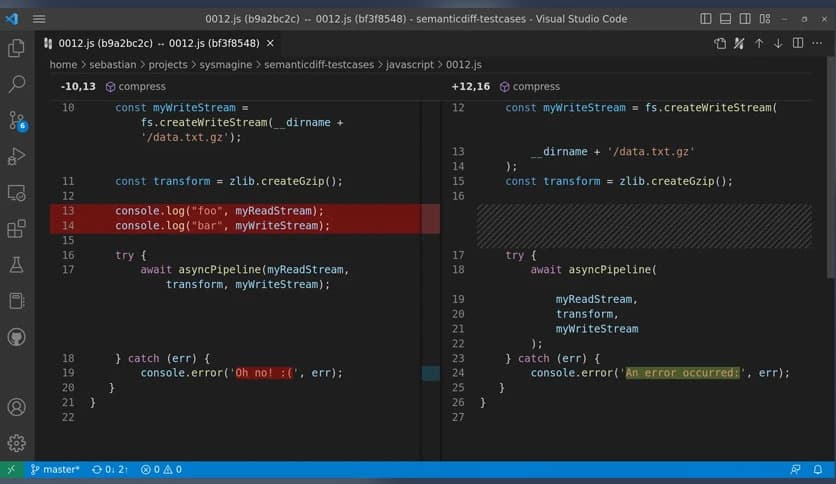This screenshot has width=836, height=484.
Task: Click the Open File icon in editor toolbar
Action: pyautogui.click(x=720, y=43)
